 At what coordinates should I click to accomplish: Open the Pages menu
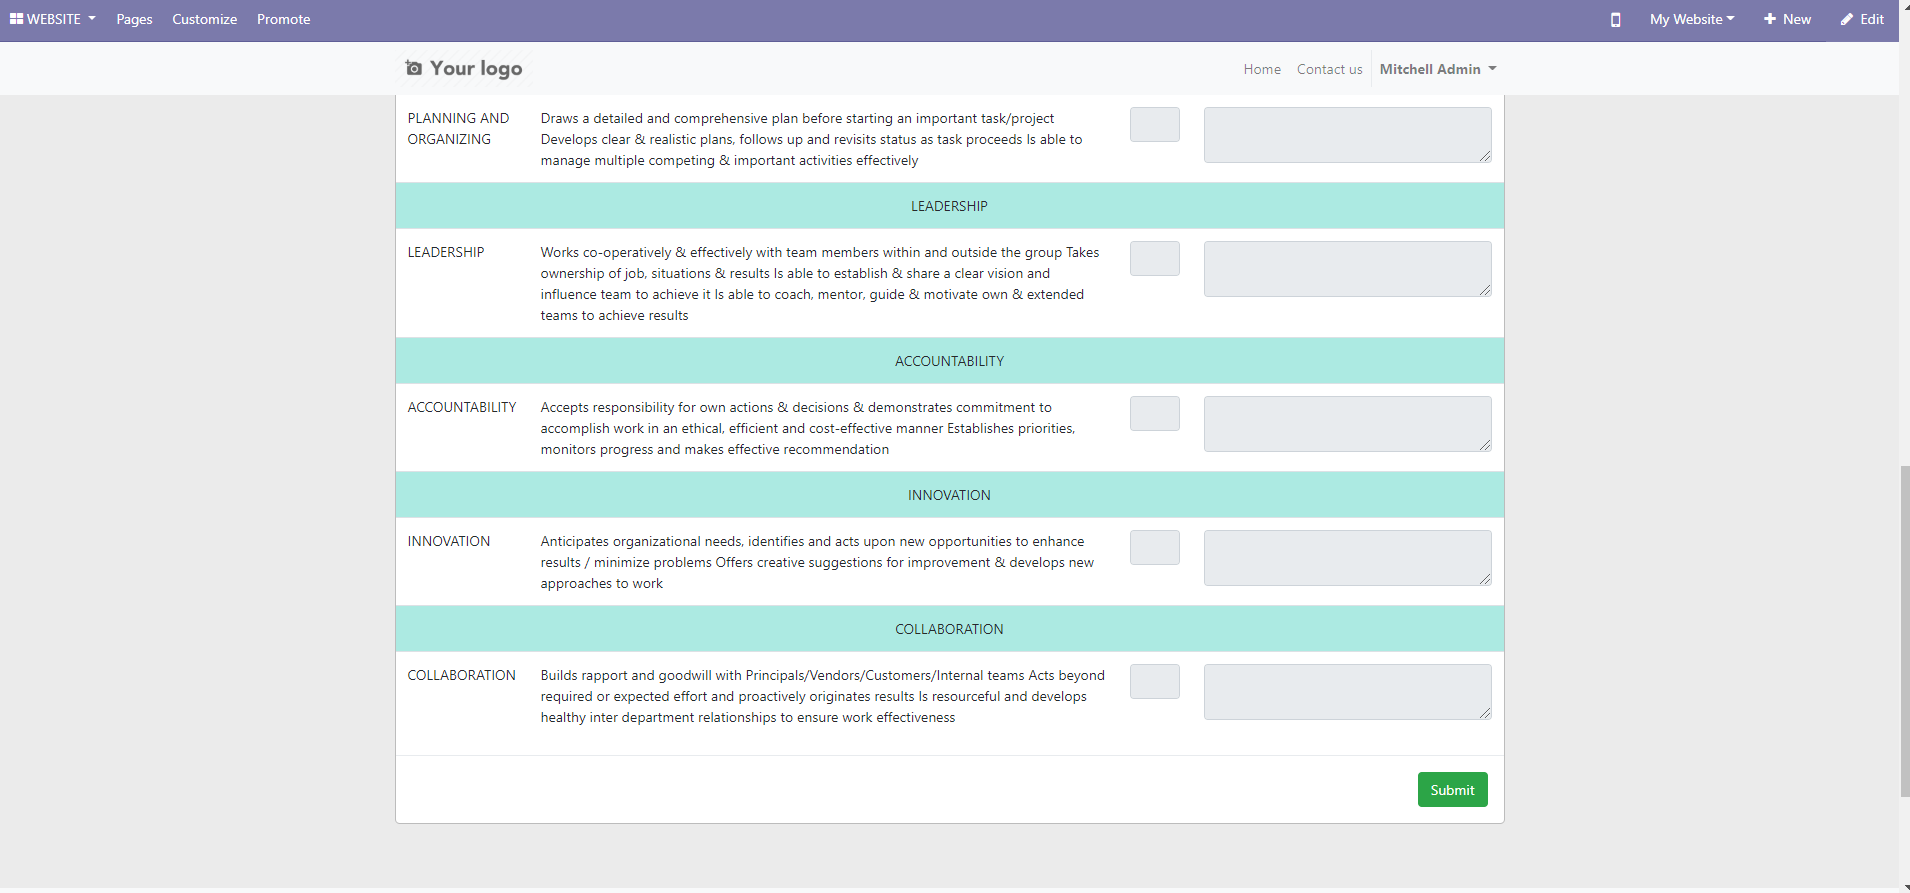[134, 19]
